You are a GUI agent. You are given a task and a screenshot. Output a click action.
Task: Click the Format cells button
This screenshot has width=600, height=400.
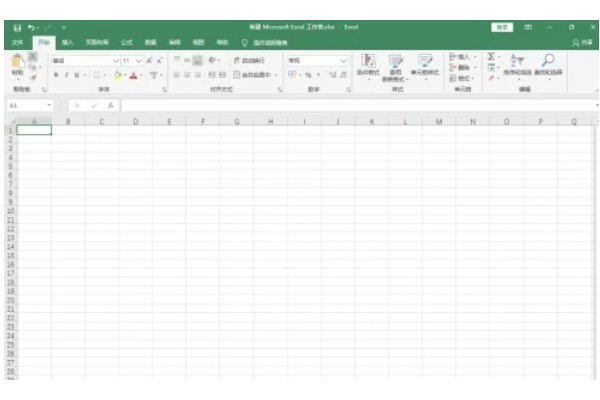tap(461, 78)
